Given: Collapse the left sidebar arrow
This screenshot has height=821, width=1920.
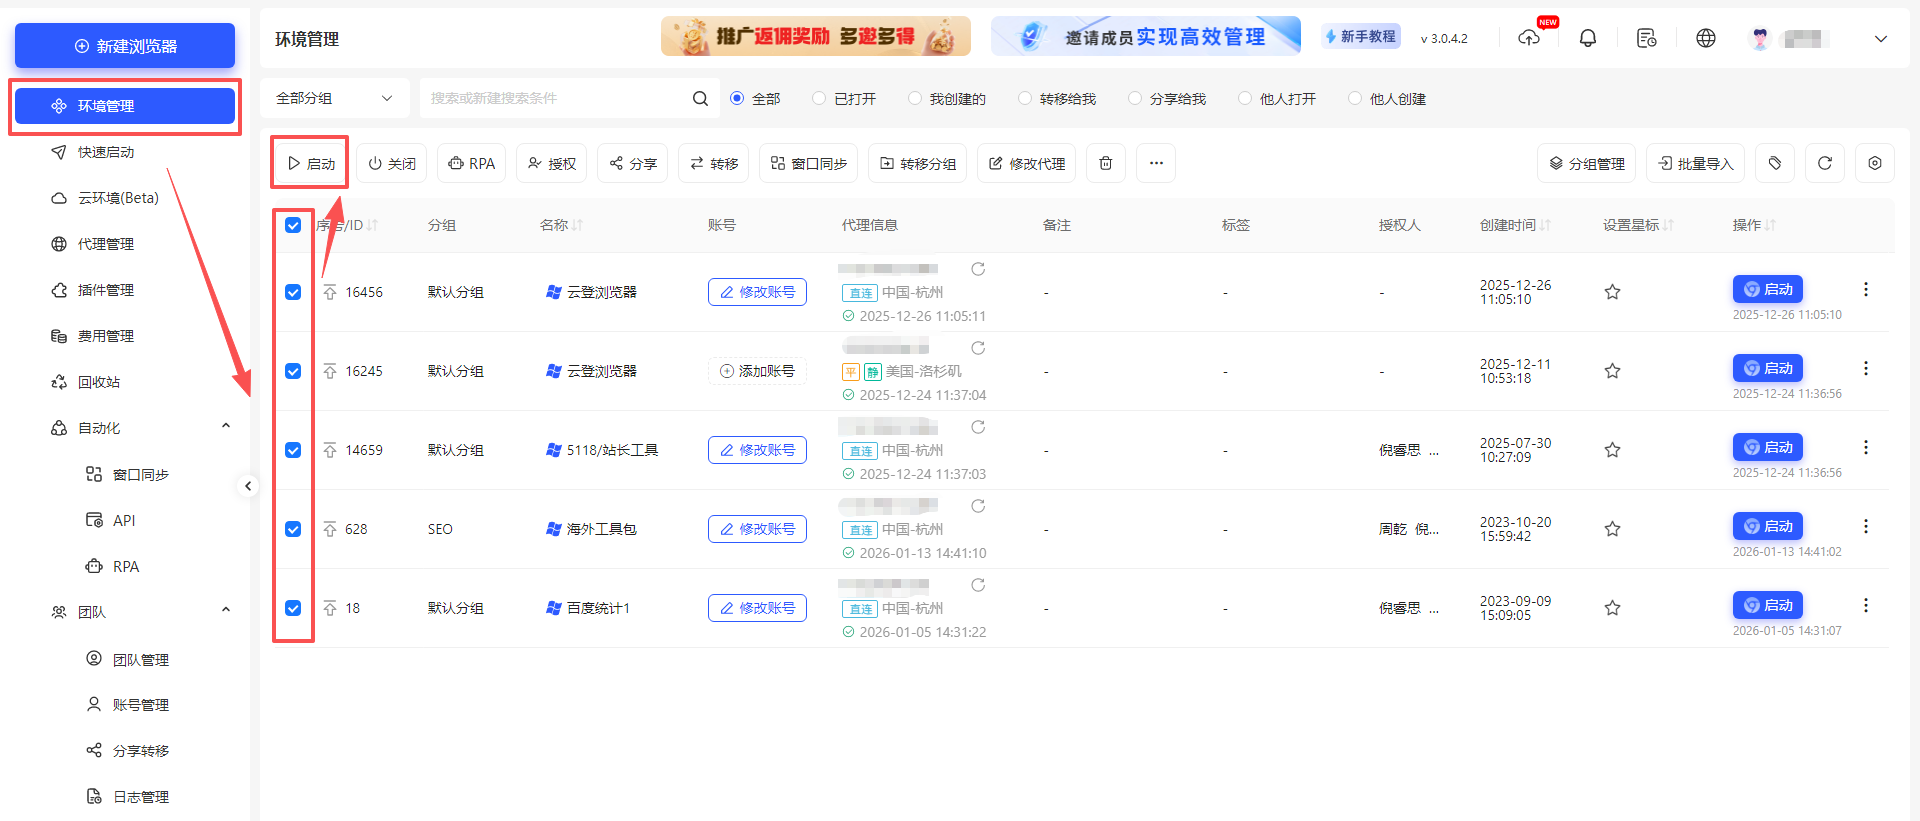Looking at the screenshot, I should click(248, 486).
